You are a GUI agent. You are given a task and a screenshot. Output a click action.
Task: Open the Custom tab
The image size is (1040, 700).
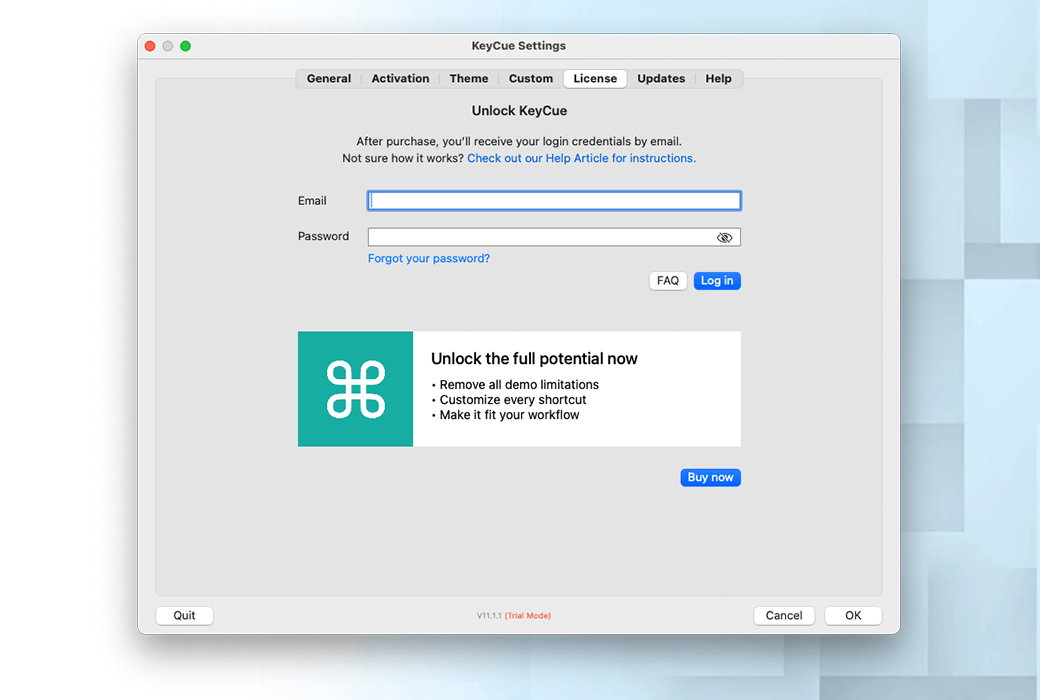(x=530, y=78)
